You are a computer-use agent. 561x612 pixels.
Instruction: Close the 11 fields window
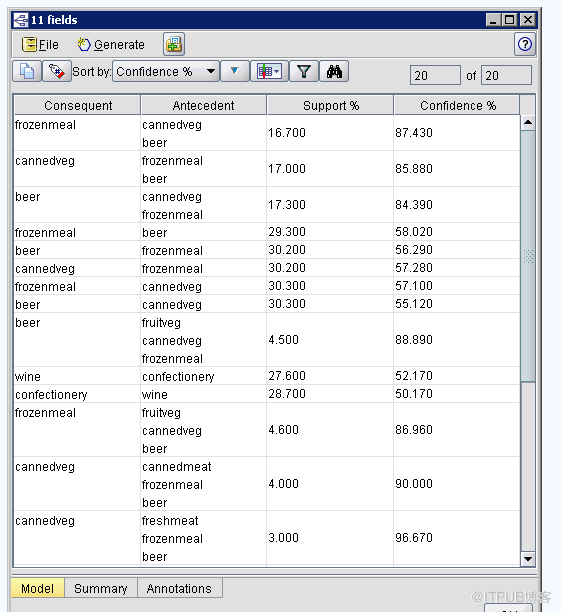tap(528, 20)
